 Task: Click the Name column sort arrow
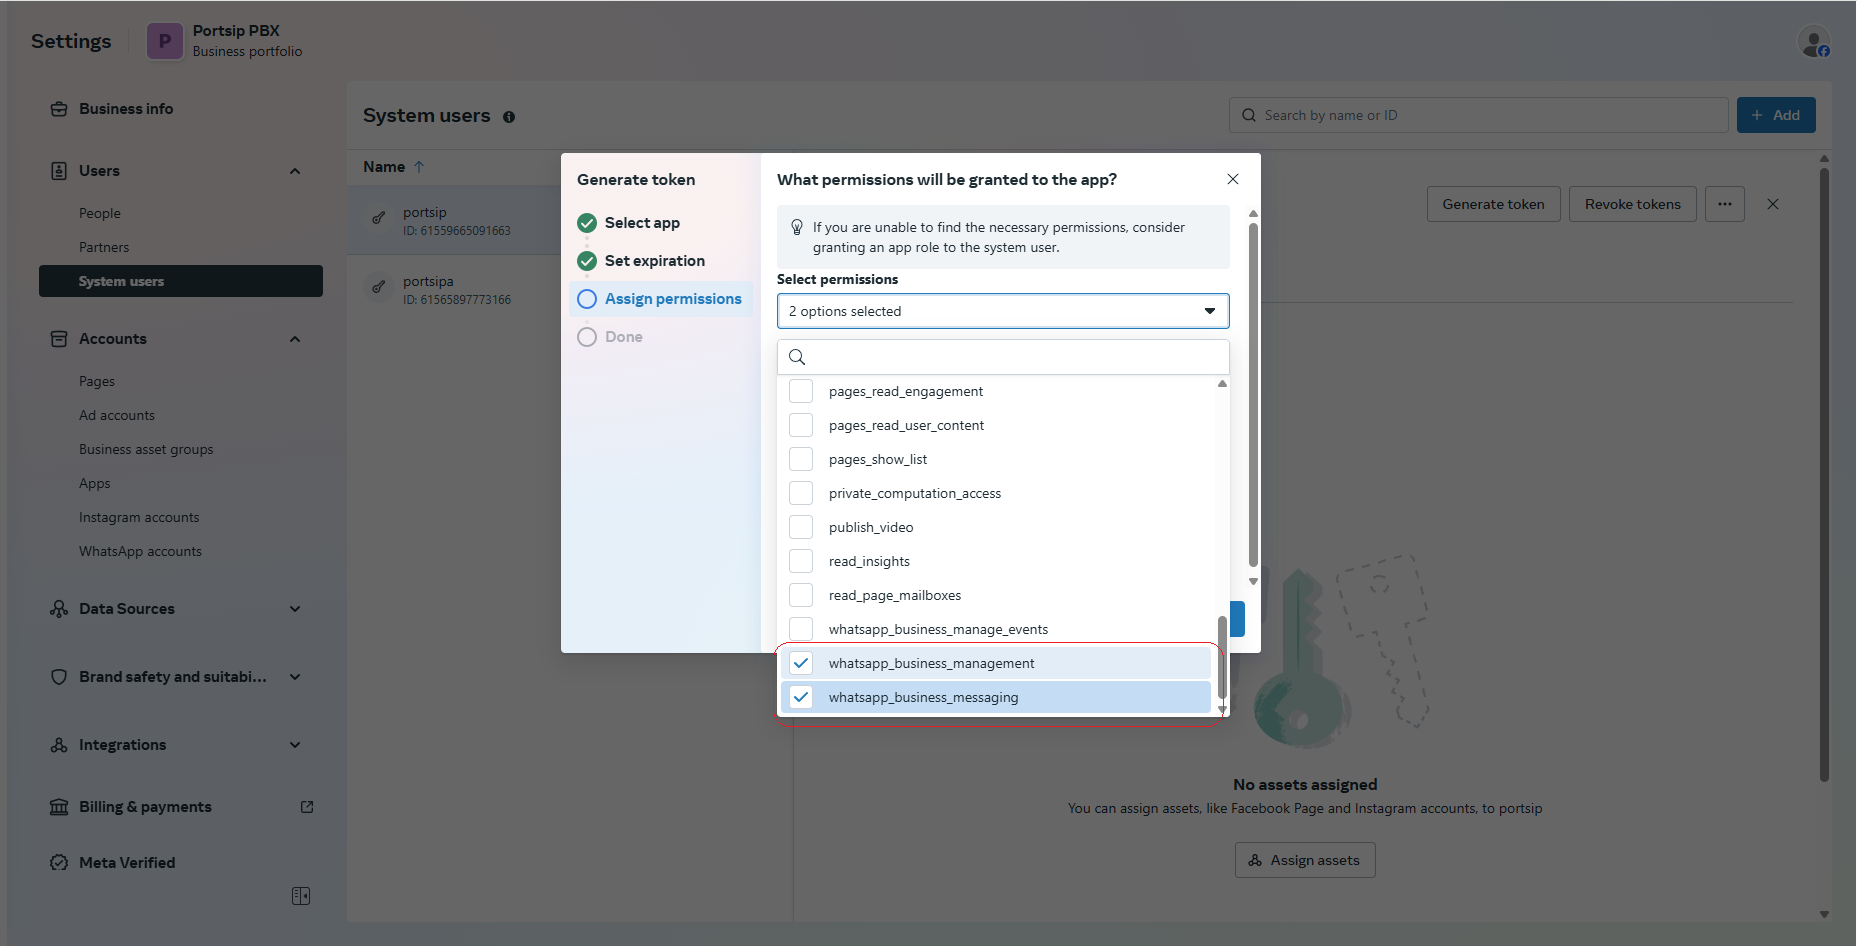click(x=419, y=167)
